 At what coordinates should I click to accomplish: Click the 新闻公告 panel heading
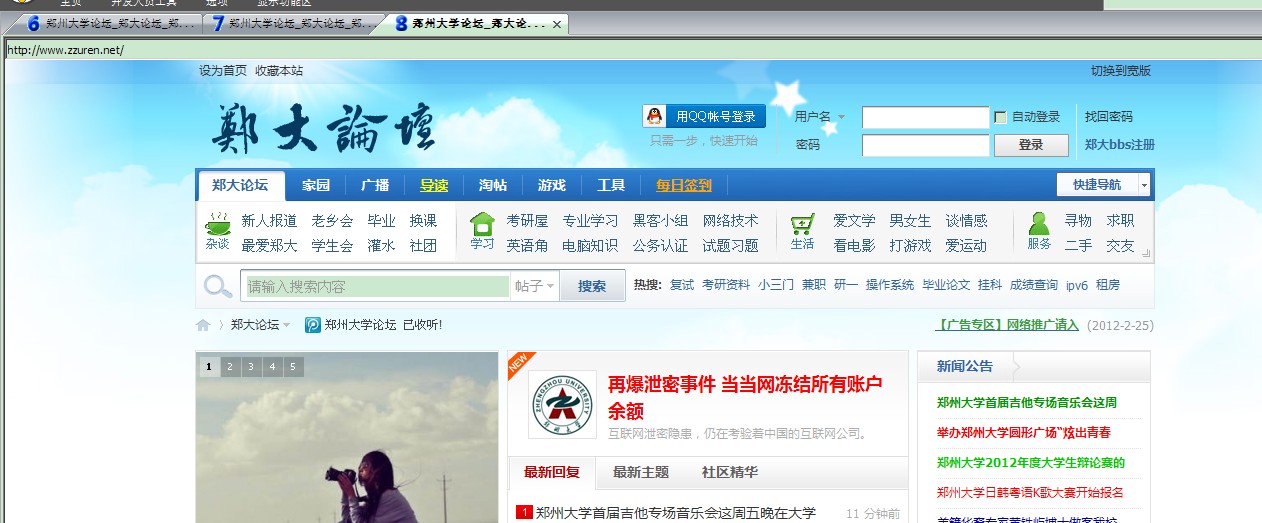(x=965, y=367)
